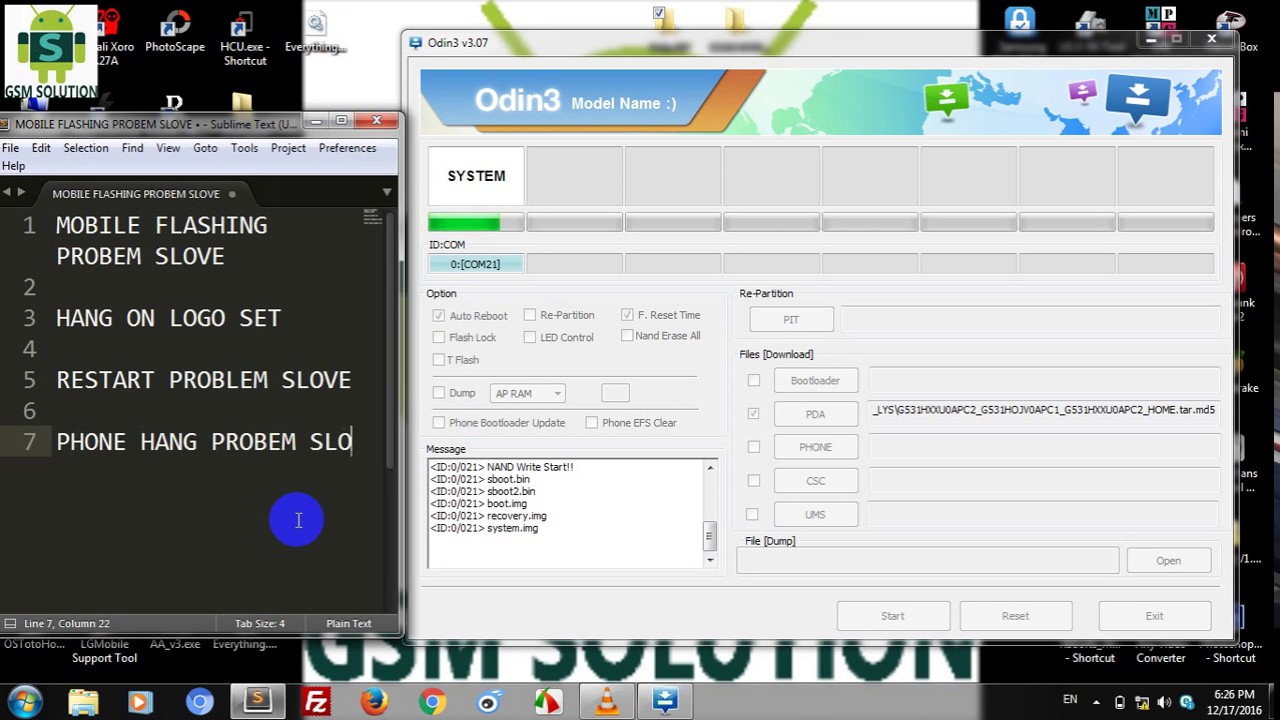1280x720 pixels.
Task: Click the unsaved dot on the Sublime tab
Action: click(232, 194)
